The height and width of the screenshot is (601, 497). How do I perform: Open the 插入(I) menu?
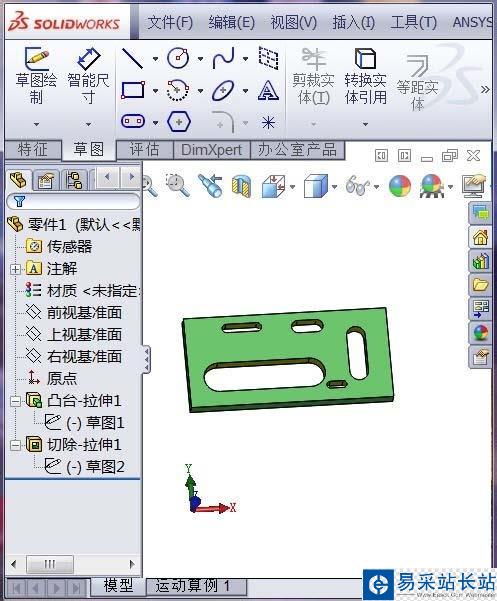click(x=354, y=22)
